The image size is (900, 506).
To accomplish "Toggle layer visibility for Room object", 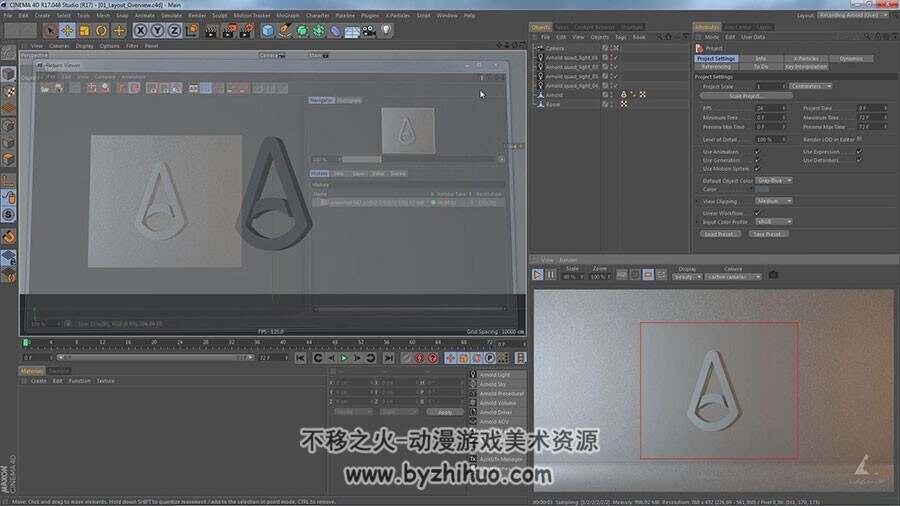I will coord(605,104).
